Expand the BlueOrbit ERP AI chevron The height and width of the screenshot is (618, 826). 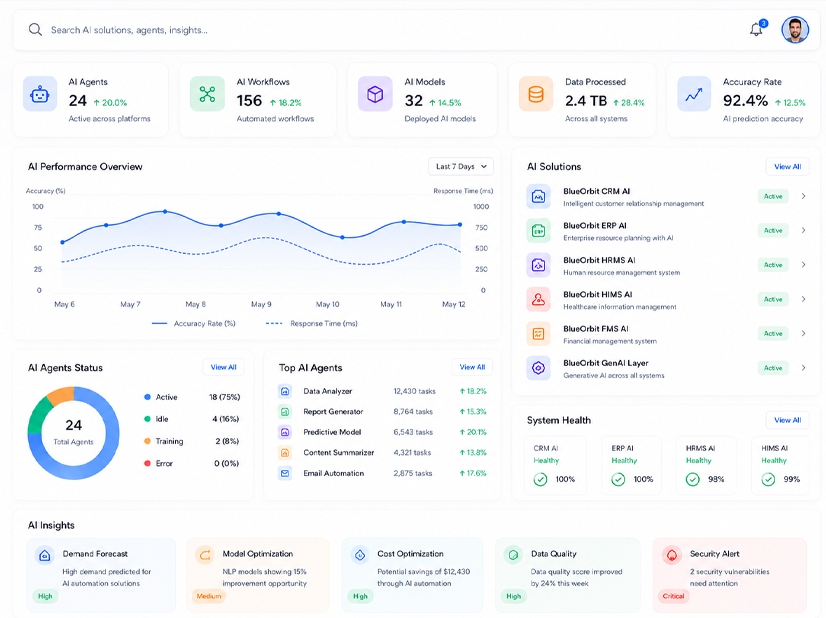(x=803, y=230)
